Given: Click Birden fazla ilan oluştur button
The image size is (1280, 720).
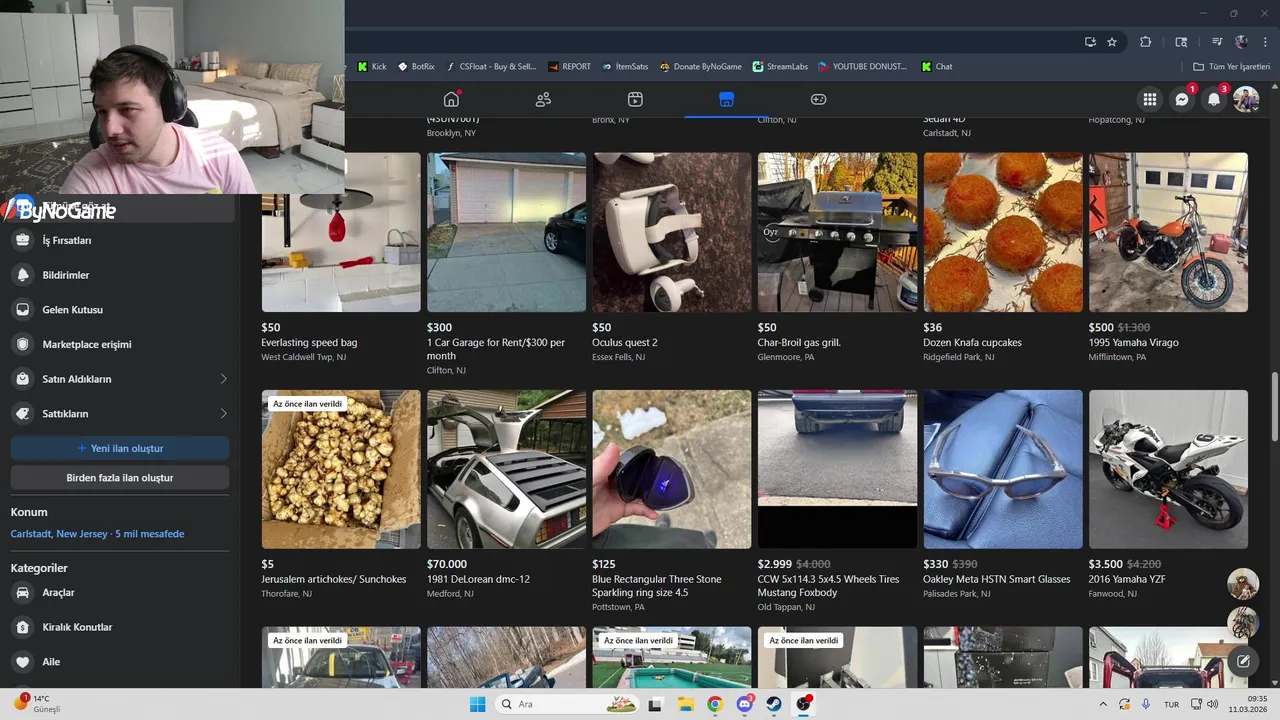Looking at the screenshot, I should click(x=120, y=478).
